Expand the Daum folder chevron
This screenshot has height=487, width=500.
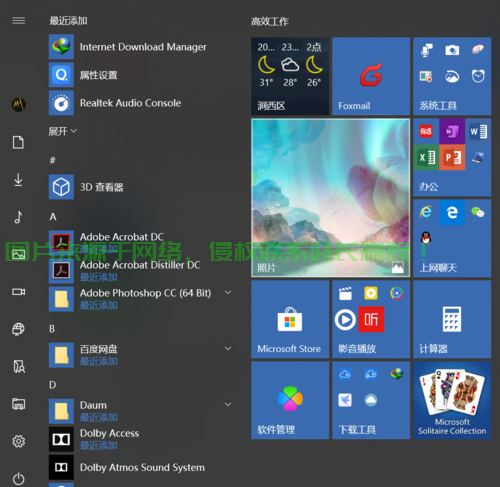tap(228, 405)
